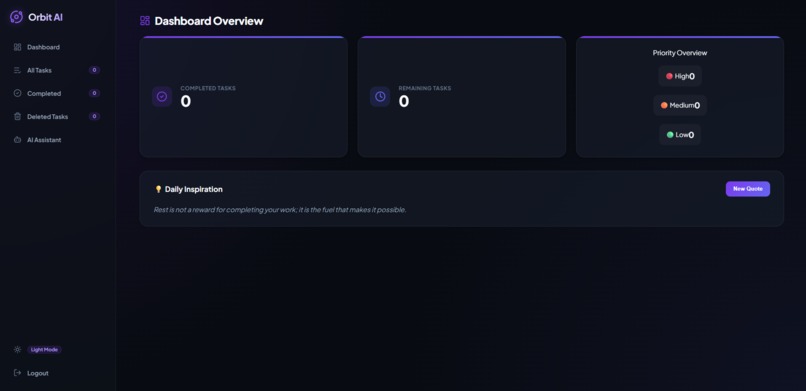Viewport: 806px width, 391px height.
Task: Click the High priority chip
Action: pyautogui.click(x=680, y=76)
